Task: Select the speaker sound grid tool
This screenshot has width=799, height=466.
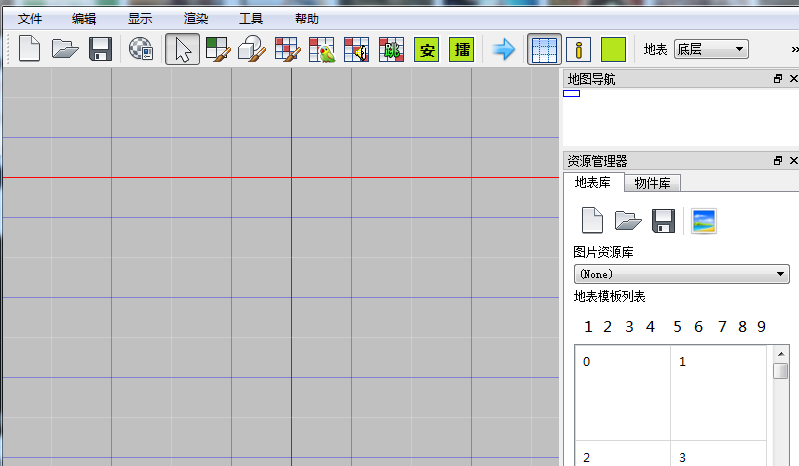Action: click(357, 49)
